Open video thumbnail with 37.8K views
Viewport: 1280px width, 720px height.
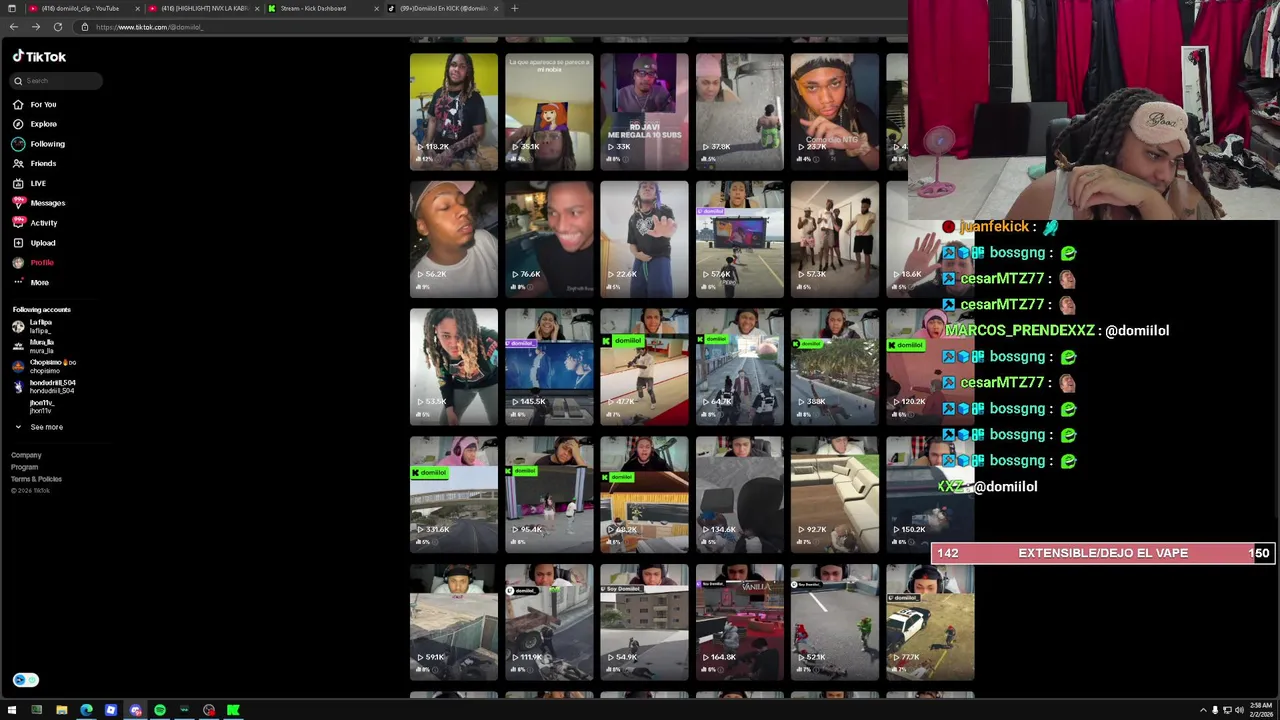tap(740, 111)
